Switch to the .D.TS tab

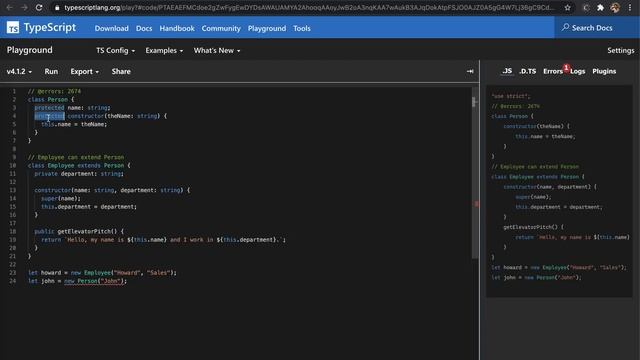(527, 71)
